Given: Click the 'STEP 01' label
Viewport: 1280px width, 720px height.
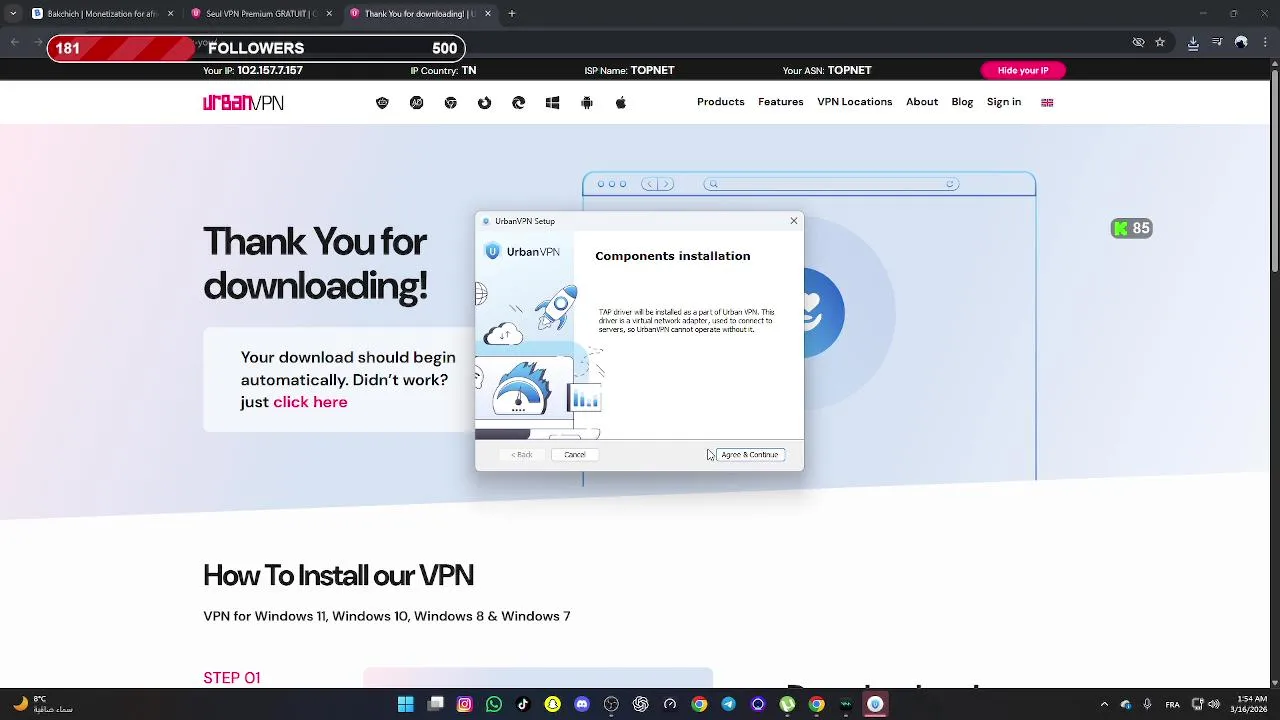Looking at the screenshot, I should coord(232,678).
